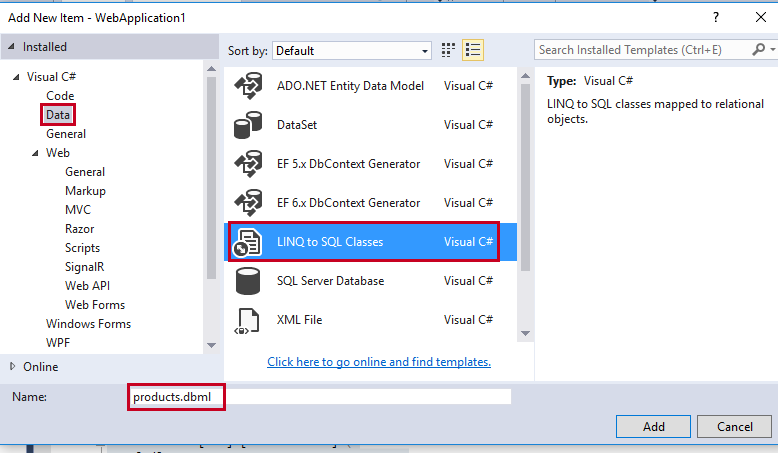
Task: Click the EF 6.x DbContext Generator icon
Action: point(248,202)
